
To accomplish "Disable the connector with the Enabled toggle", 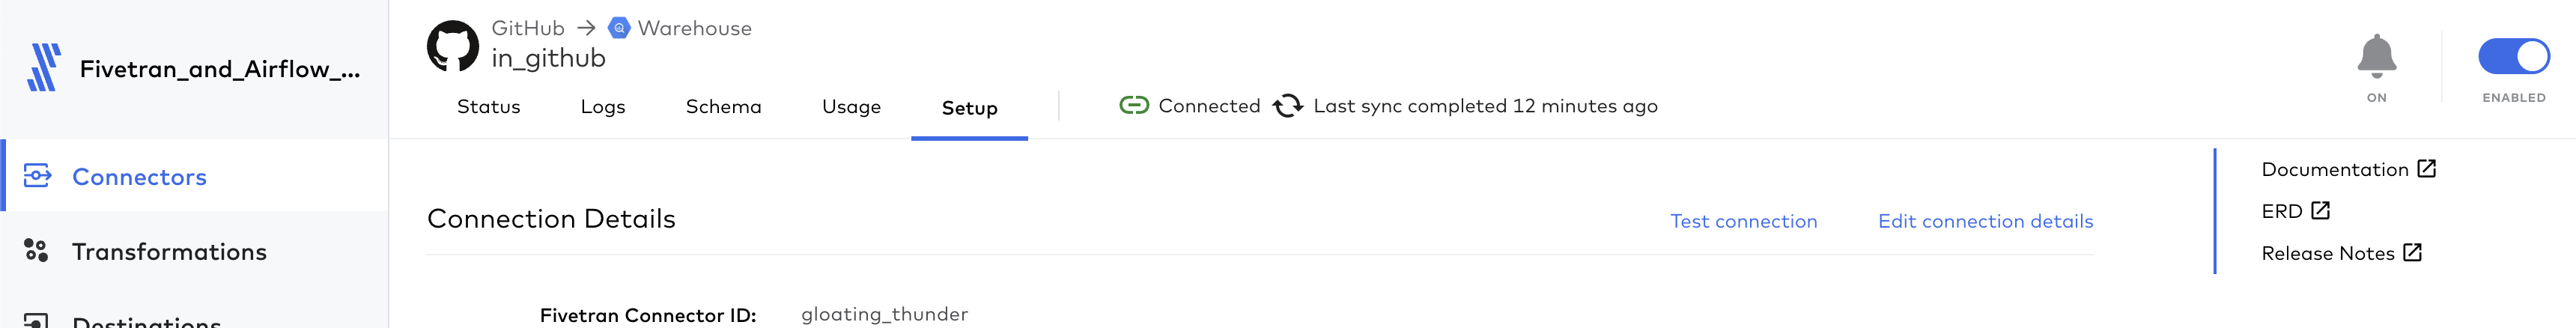I will [x=2512, y=56].
